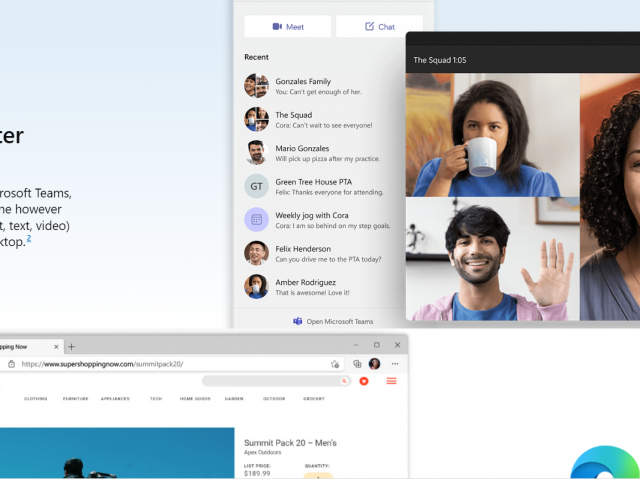
Task: Open the red hamburger menu on shopping site
Action: point(391,381)
